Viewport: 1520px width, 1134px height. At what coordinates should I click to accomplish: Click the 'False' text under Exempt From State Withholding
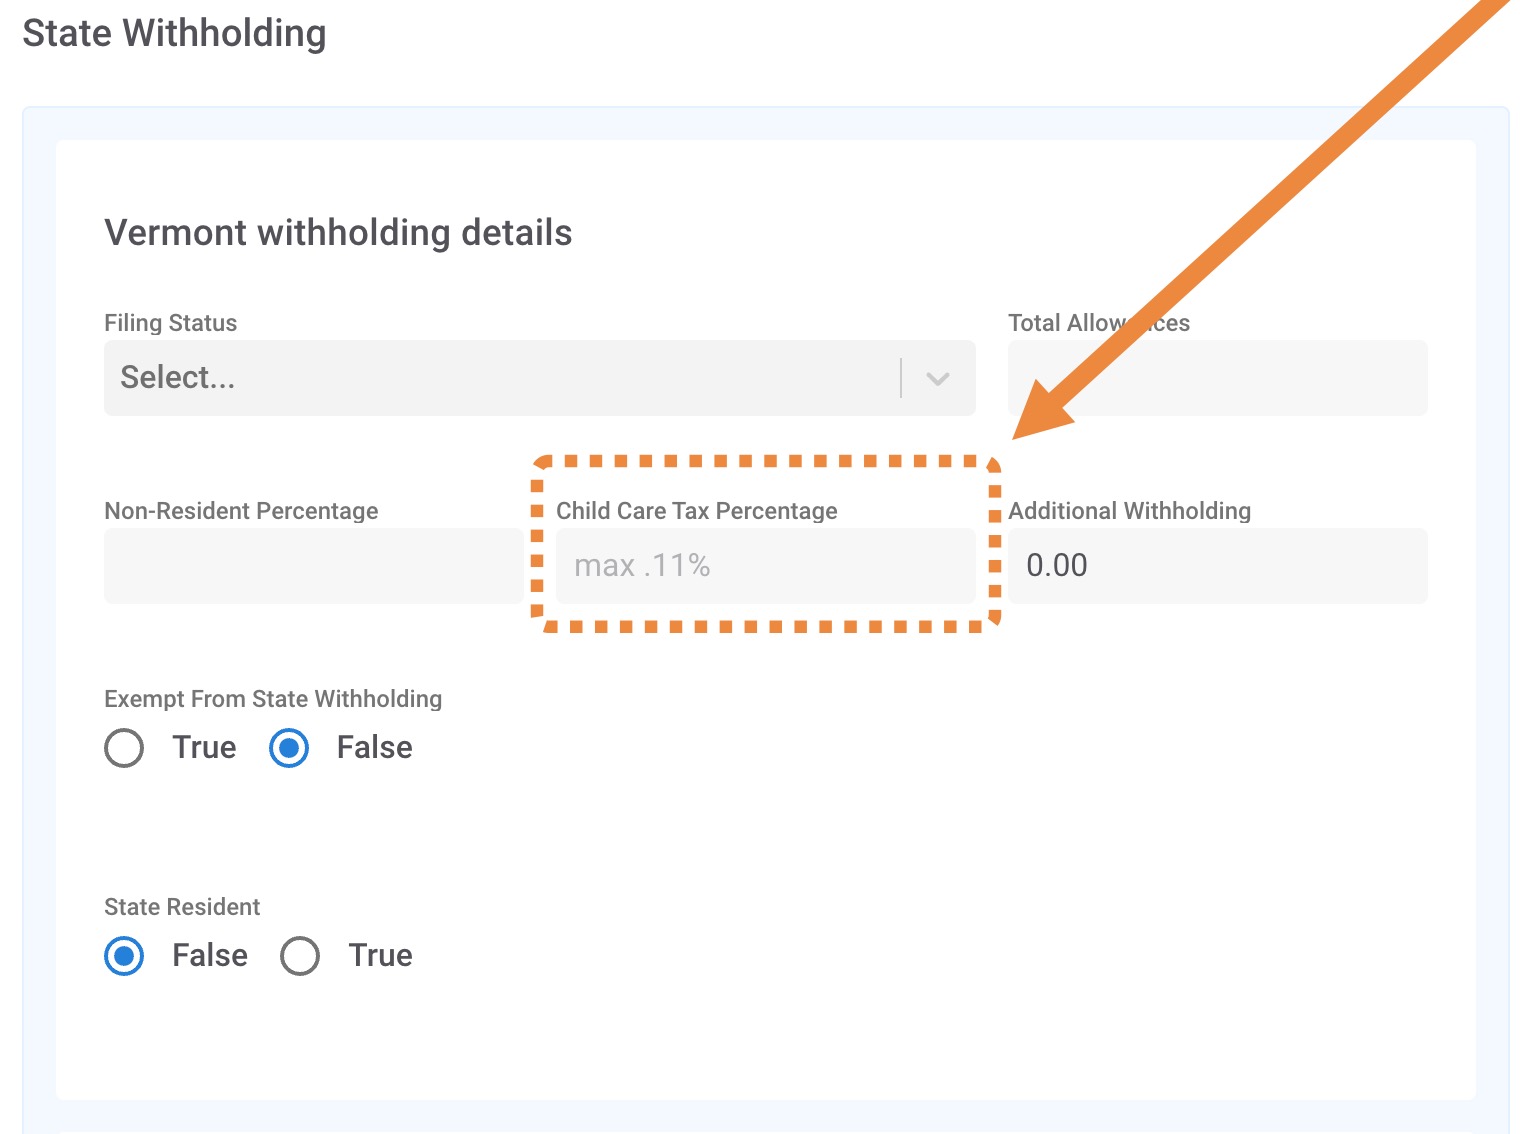(374, 748)
